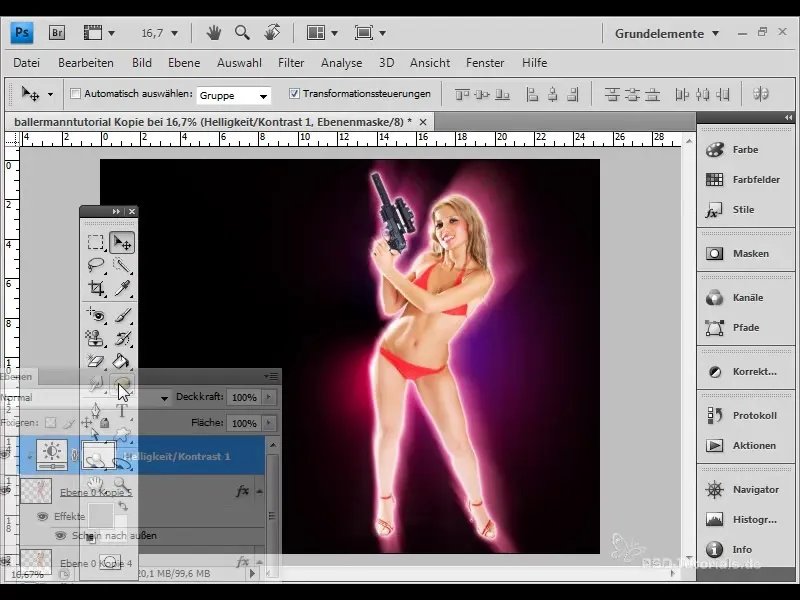Select the Move tool in the toolbox
This screenshot has width=800, height=600.
(x=122, y=242)
